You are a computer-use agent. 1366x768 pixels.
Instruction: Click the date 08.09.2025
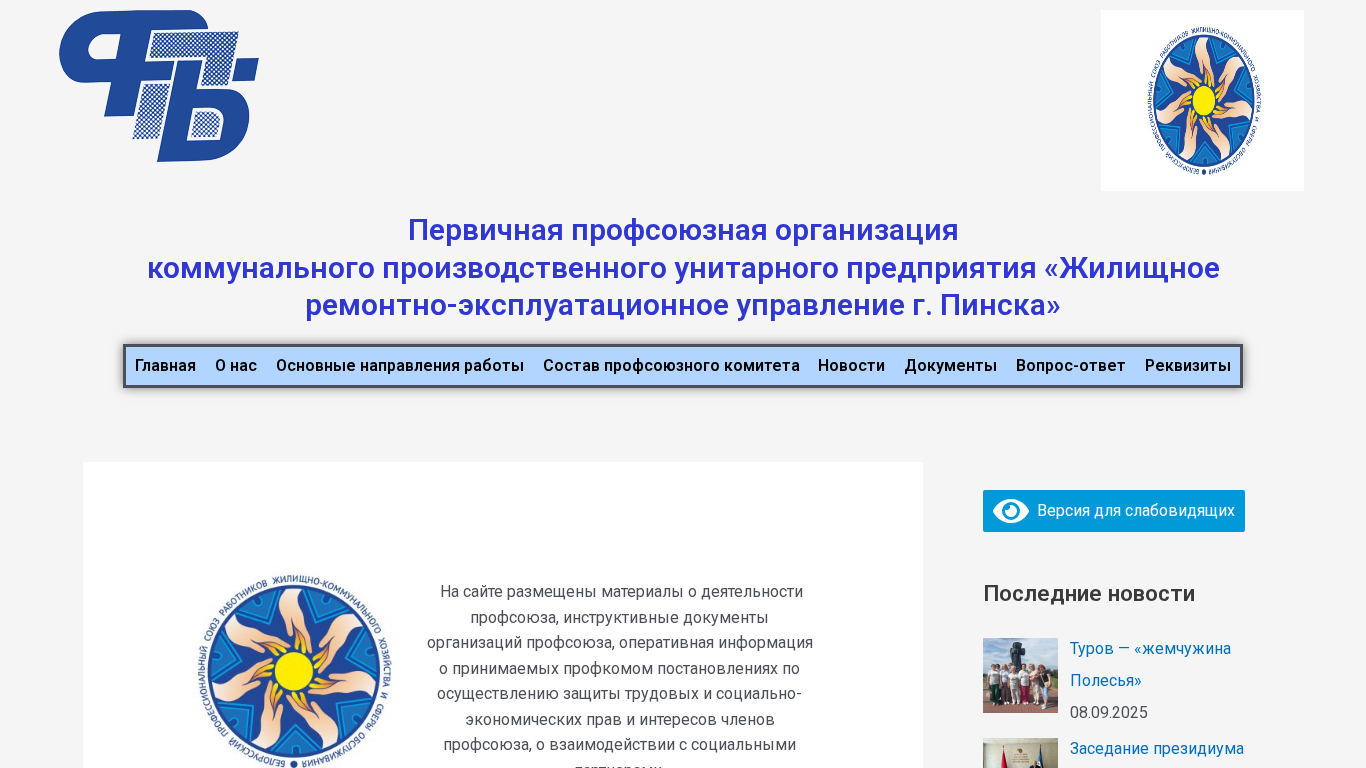tap(1109, 713)
